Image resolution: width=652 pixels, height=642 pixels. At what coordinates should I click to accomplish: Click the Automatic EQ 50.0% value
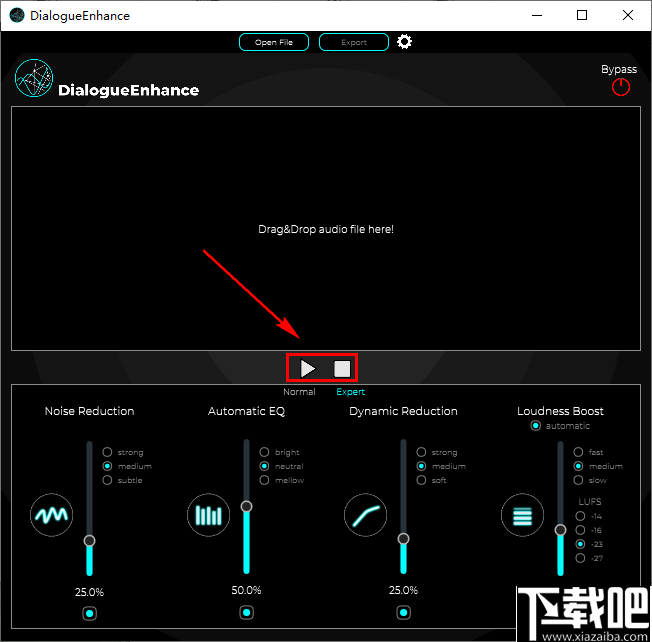[x=247, y=590]
